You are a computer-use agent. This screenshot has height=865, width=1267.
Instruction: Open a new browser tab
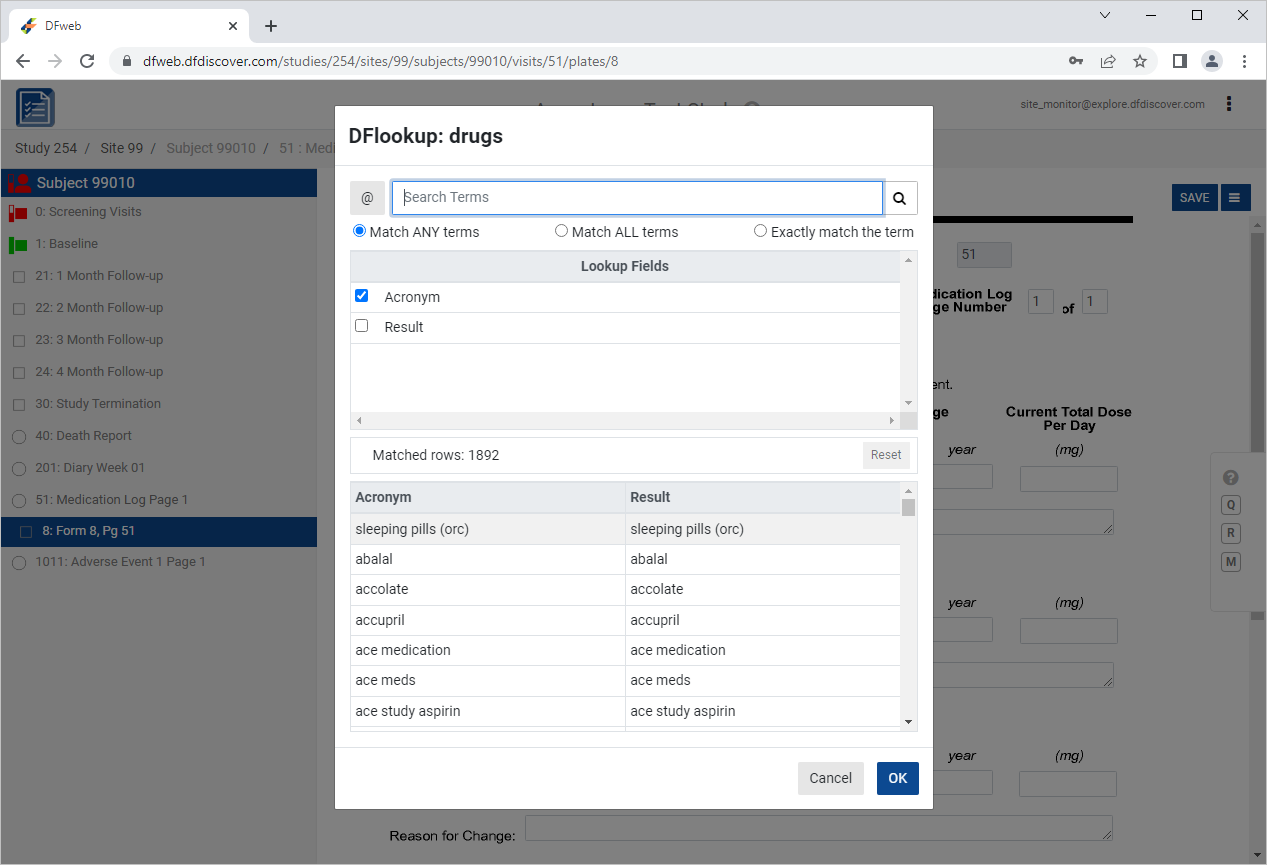(271, 26)
